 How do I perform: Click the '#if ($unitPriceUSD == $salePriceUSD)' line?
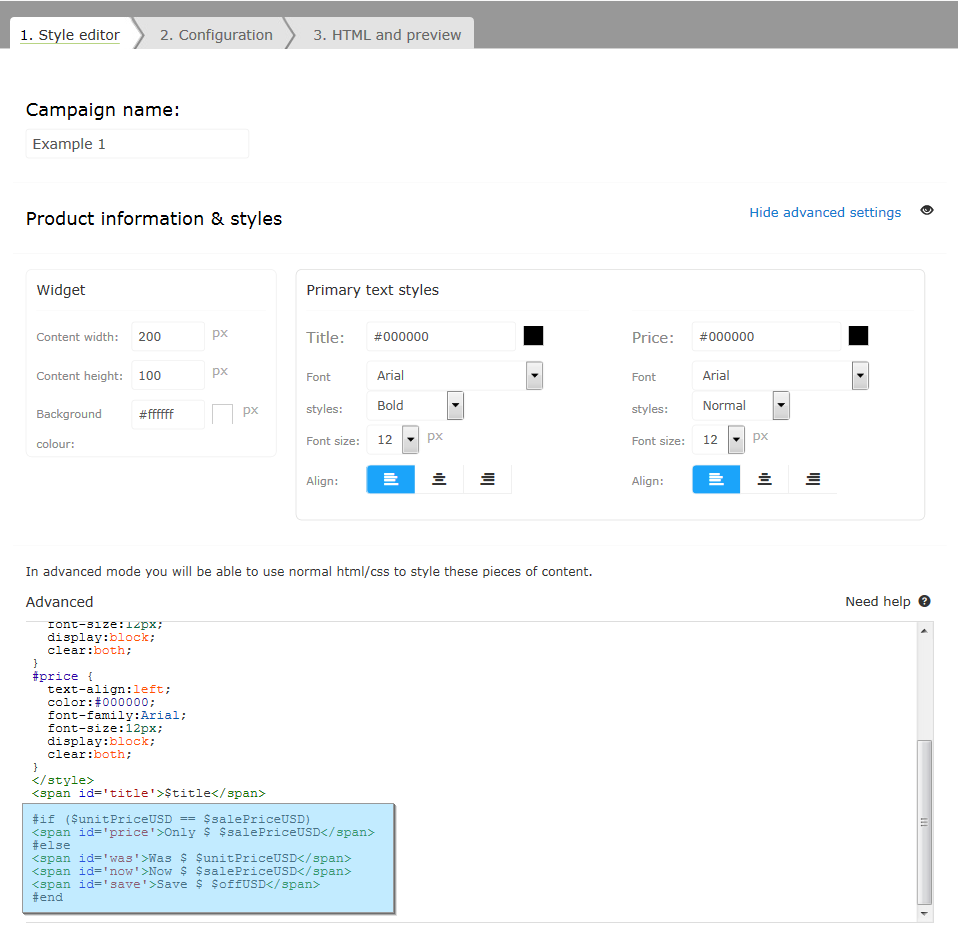(171, 819)
